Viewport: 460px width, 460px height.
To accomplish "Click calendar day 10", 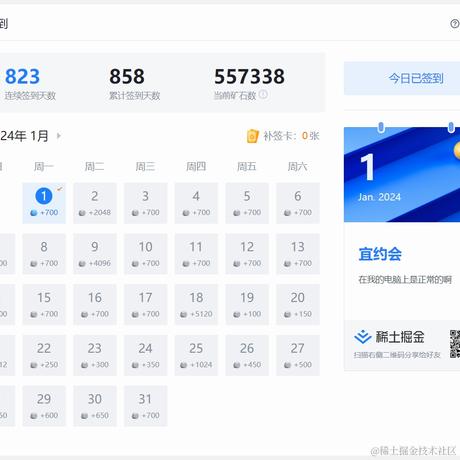I will 145,254.
